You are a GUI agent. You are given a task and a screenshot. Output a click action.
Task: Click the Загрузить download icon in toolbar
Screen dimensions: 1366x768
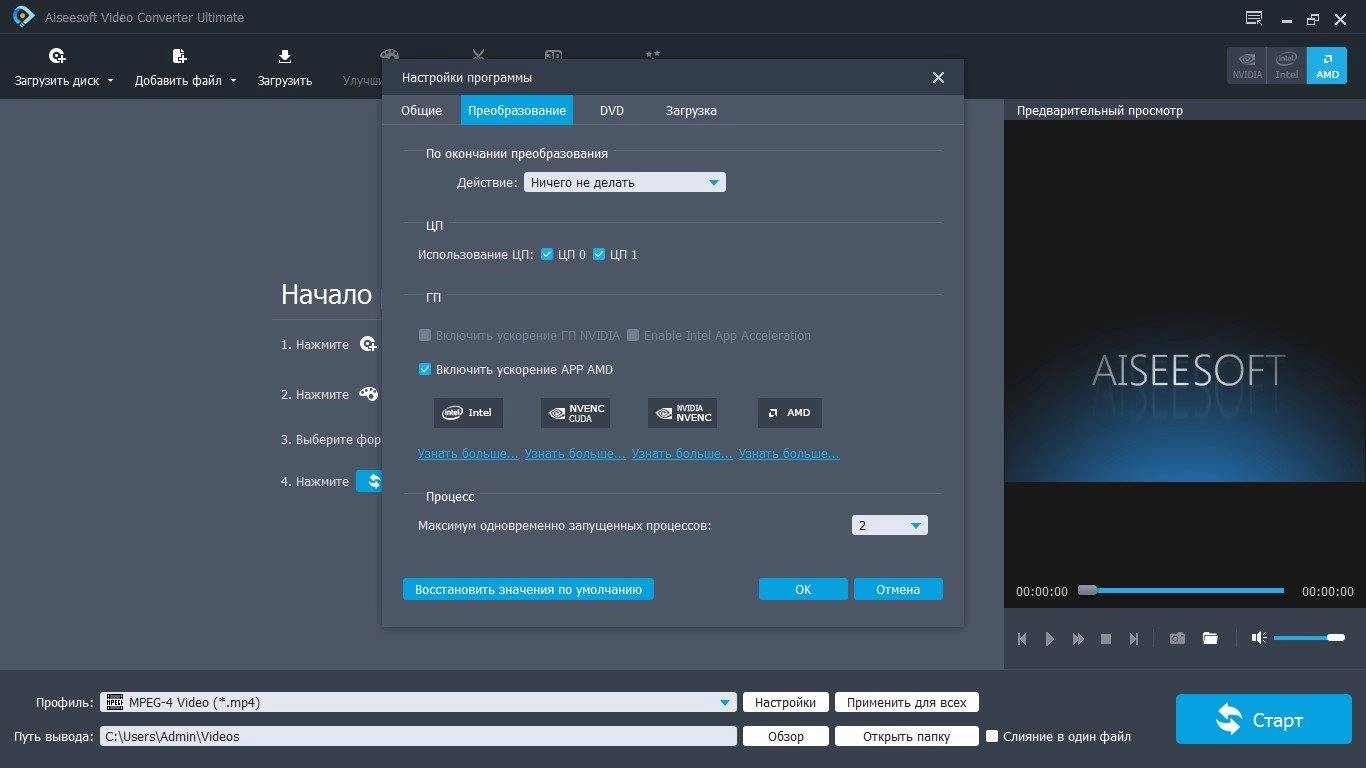(285, 57)
